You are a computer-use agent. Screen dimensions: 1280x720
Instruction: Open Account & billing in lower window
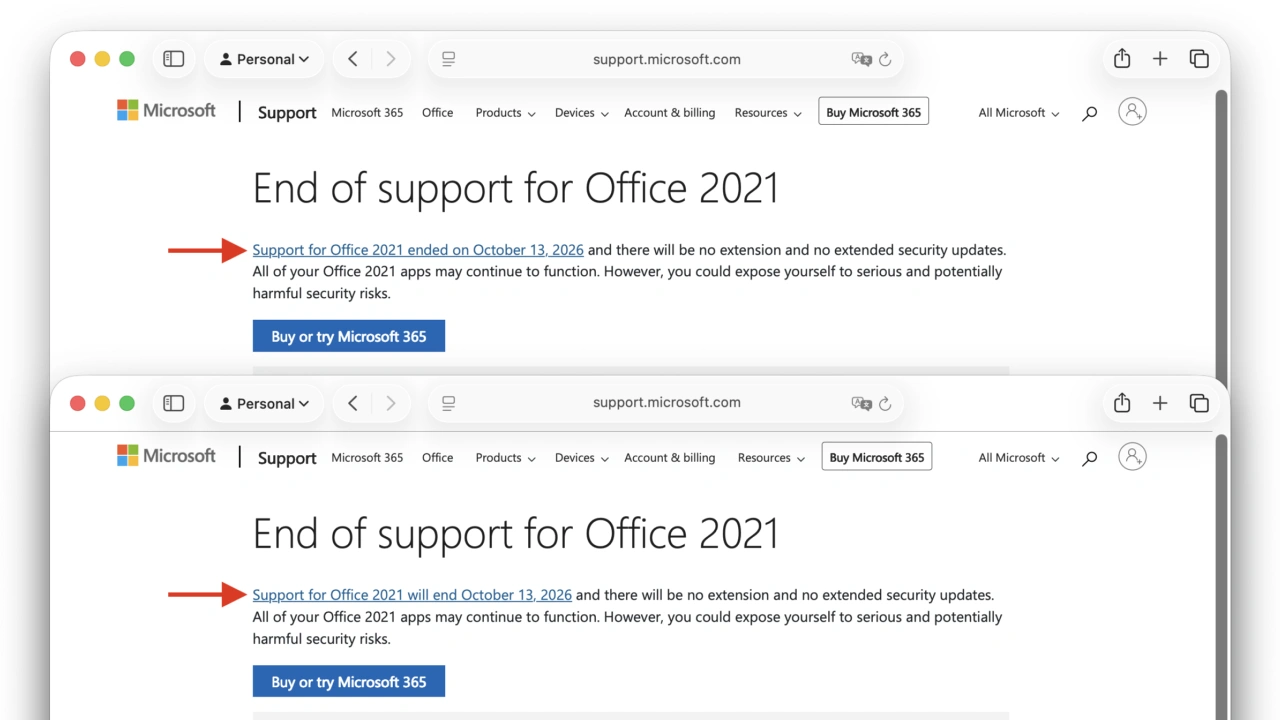pos(669,458)
